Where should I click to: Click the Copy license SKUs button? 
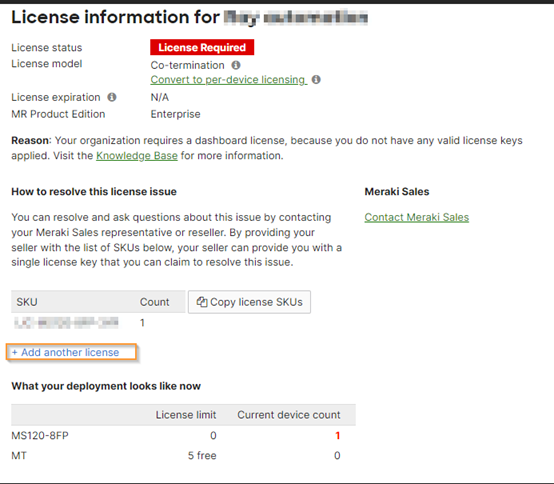click(x=249, y=302)
